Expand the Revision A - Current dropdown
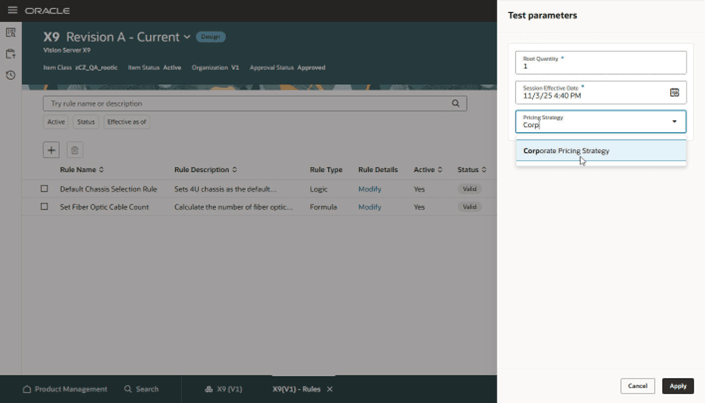 point(187,37)
